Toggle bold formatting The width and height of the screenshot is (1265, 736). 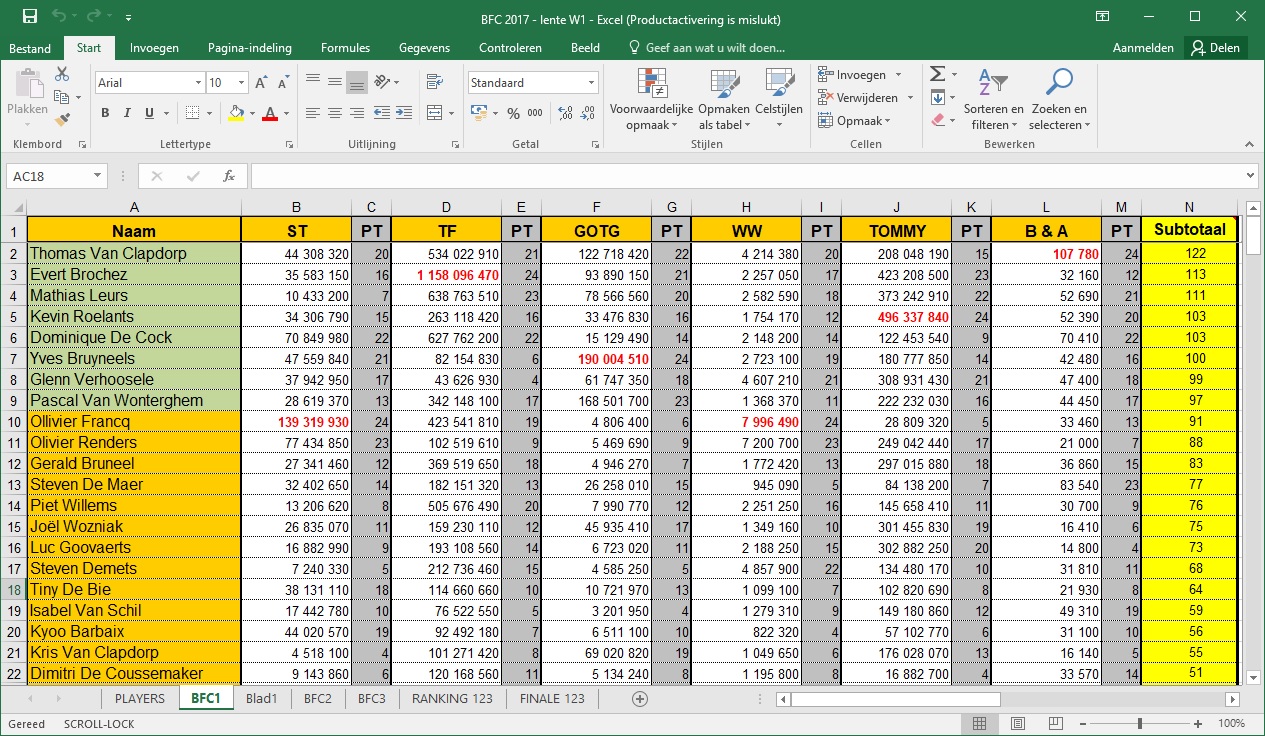105,113
